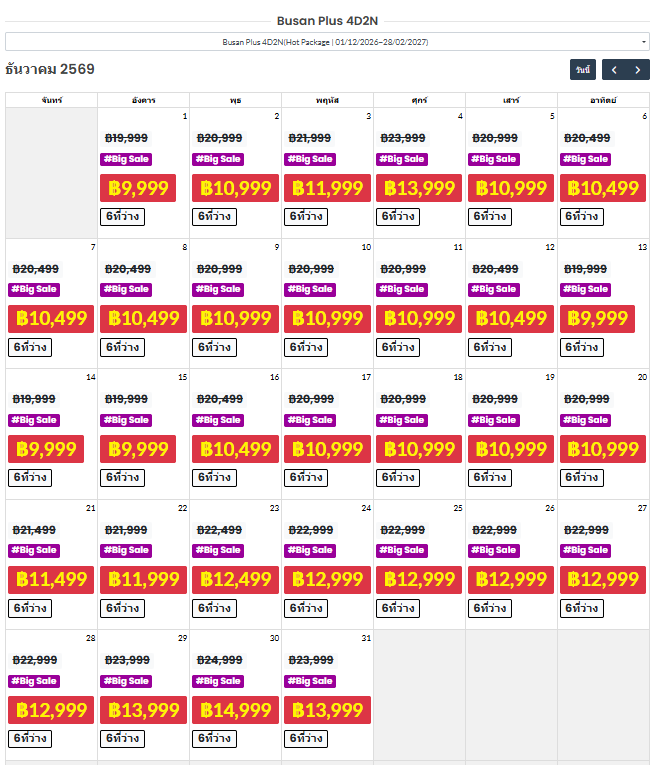The height and width of the screenshot is (765, 655).
Task: Click the Big Sale tag on December 10
Action: (310, 289)
